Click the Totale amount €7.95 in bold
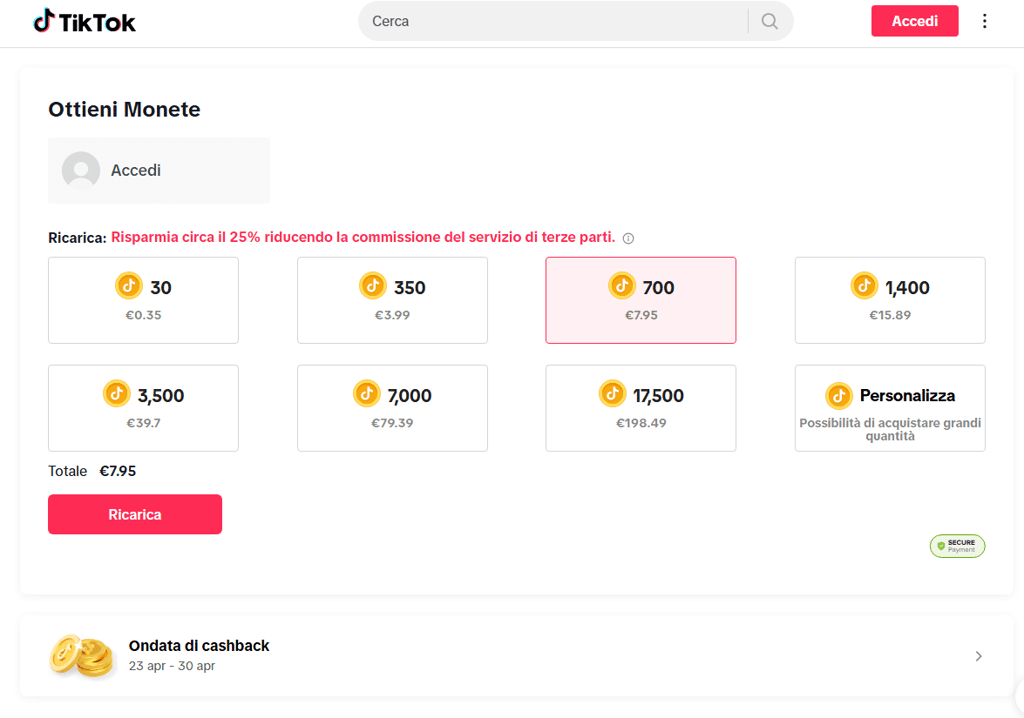The image size is (1024, 718). point(118,471)
